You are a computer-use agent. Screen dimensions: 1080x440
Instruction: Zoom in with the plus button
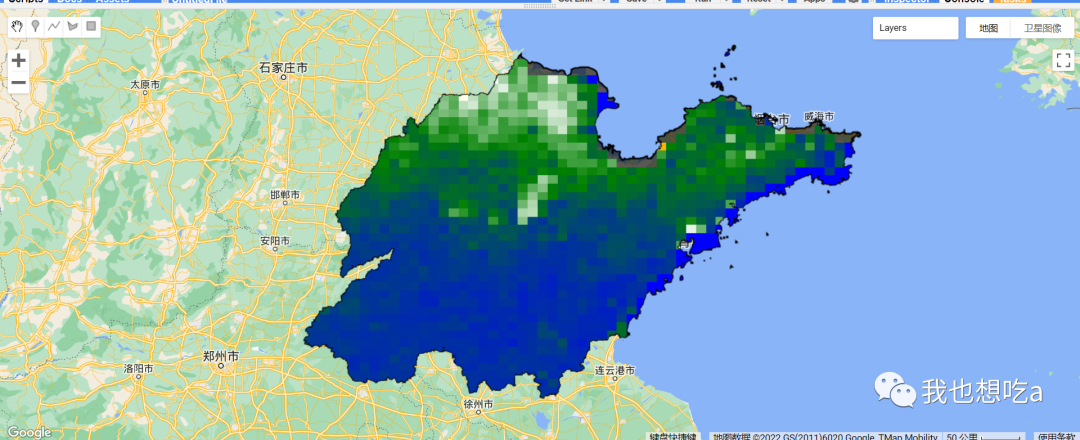click(x=19, y=60)
